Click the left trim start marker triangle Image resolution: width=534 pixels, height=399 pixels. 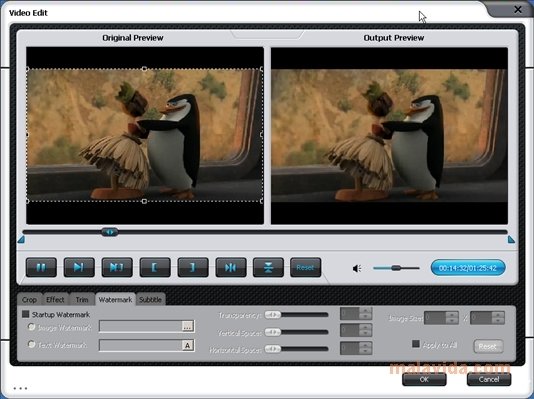pyautogui.click(x=21, y=240)
